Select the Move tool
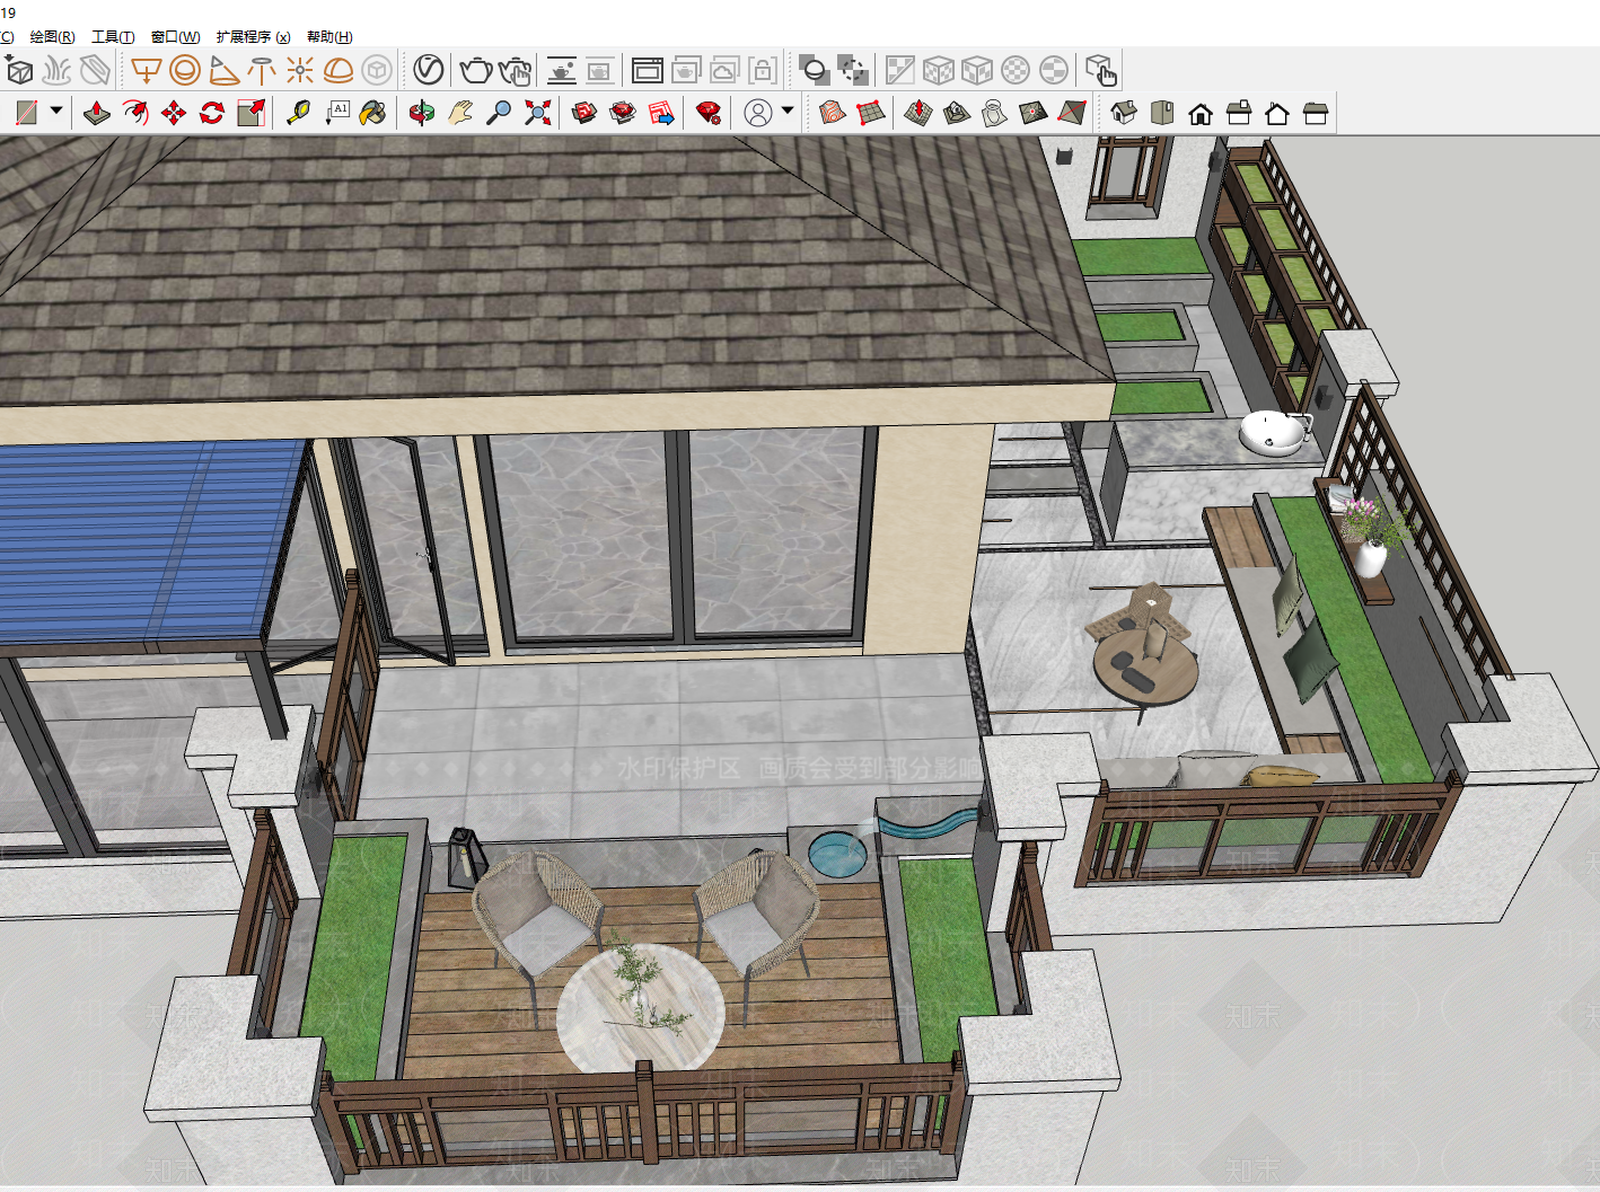 point(174,113)
